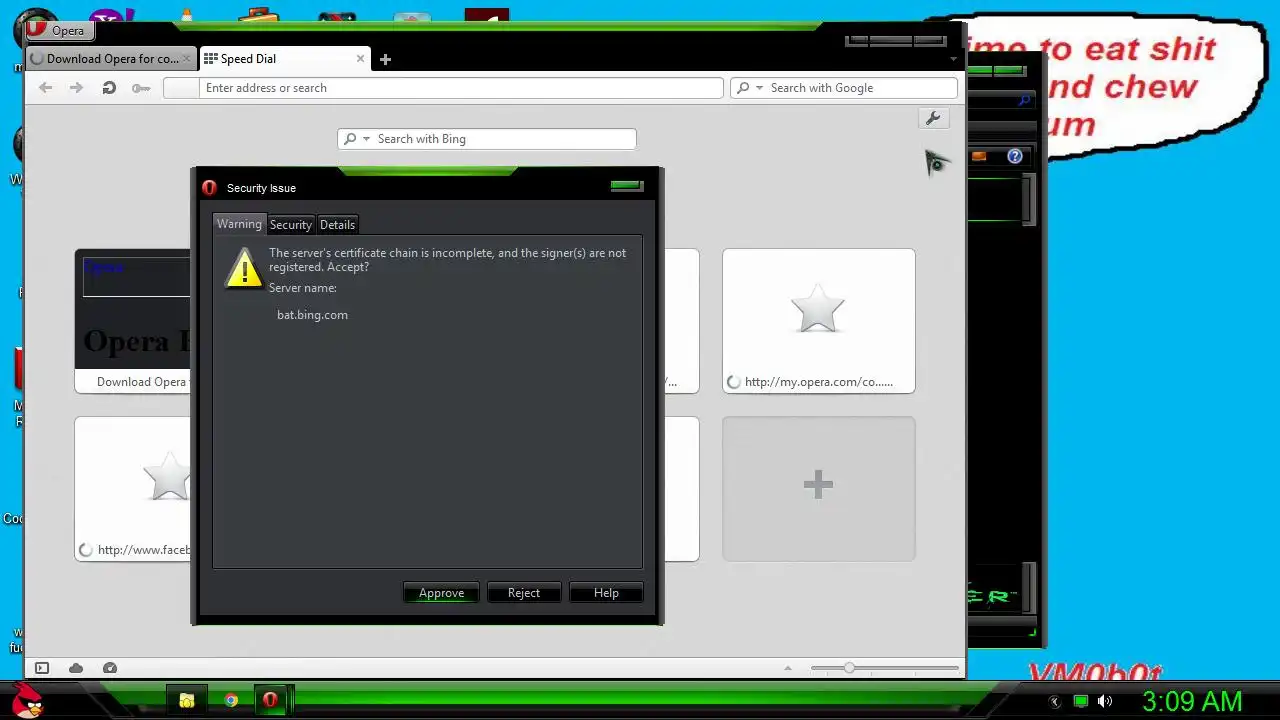Click the yellow warning triangle icon
The image size is (1280, 720).
[x=244, y=268]
